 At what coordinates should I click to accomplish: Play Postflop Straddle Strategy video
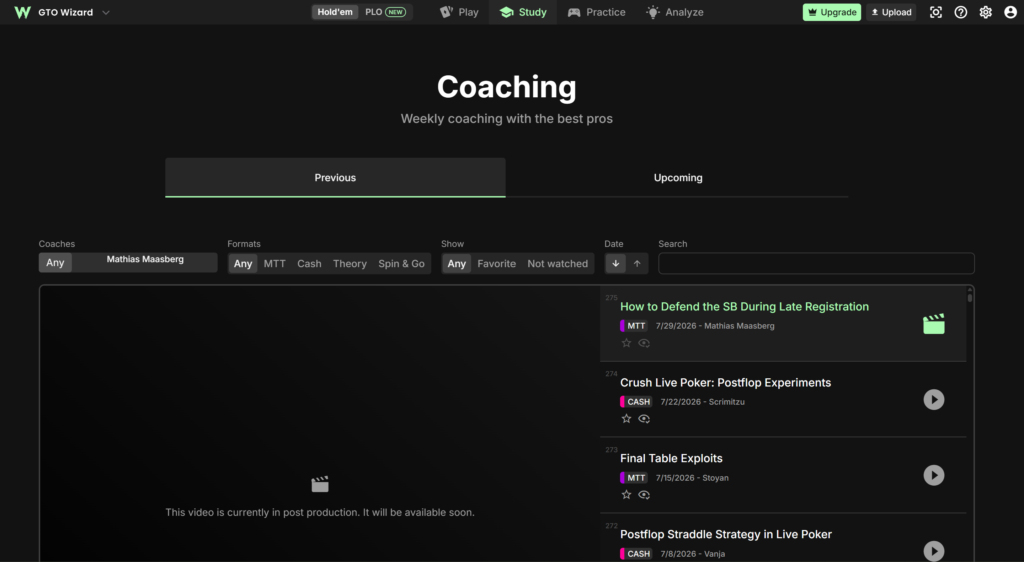(934, 551)
